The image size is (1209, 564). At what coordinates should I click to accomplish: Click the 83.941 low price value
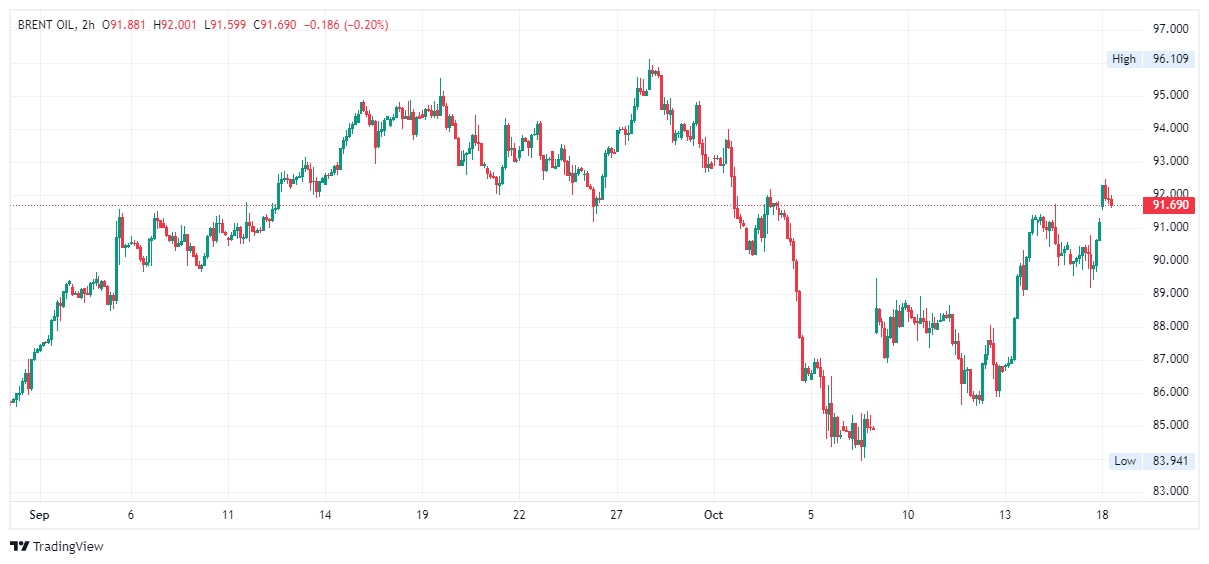click(x=1170, y=461)
